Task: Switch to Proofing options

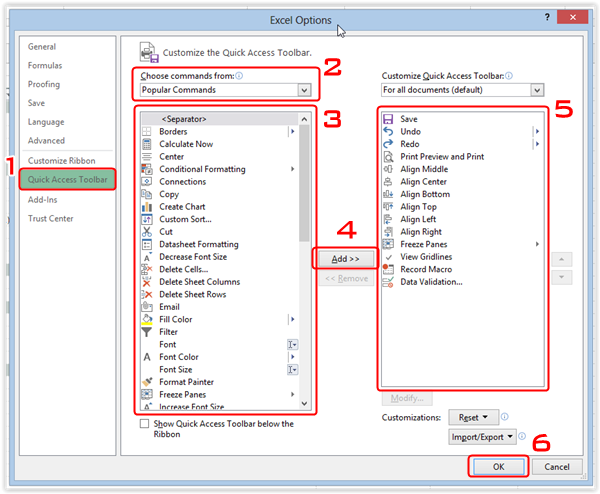Action: click(x=44, y=84)
